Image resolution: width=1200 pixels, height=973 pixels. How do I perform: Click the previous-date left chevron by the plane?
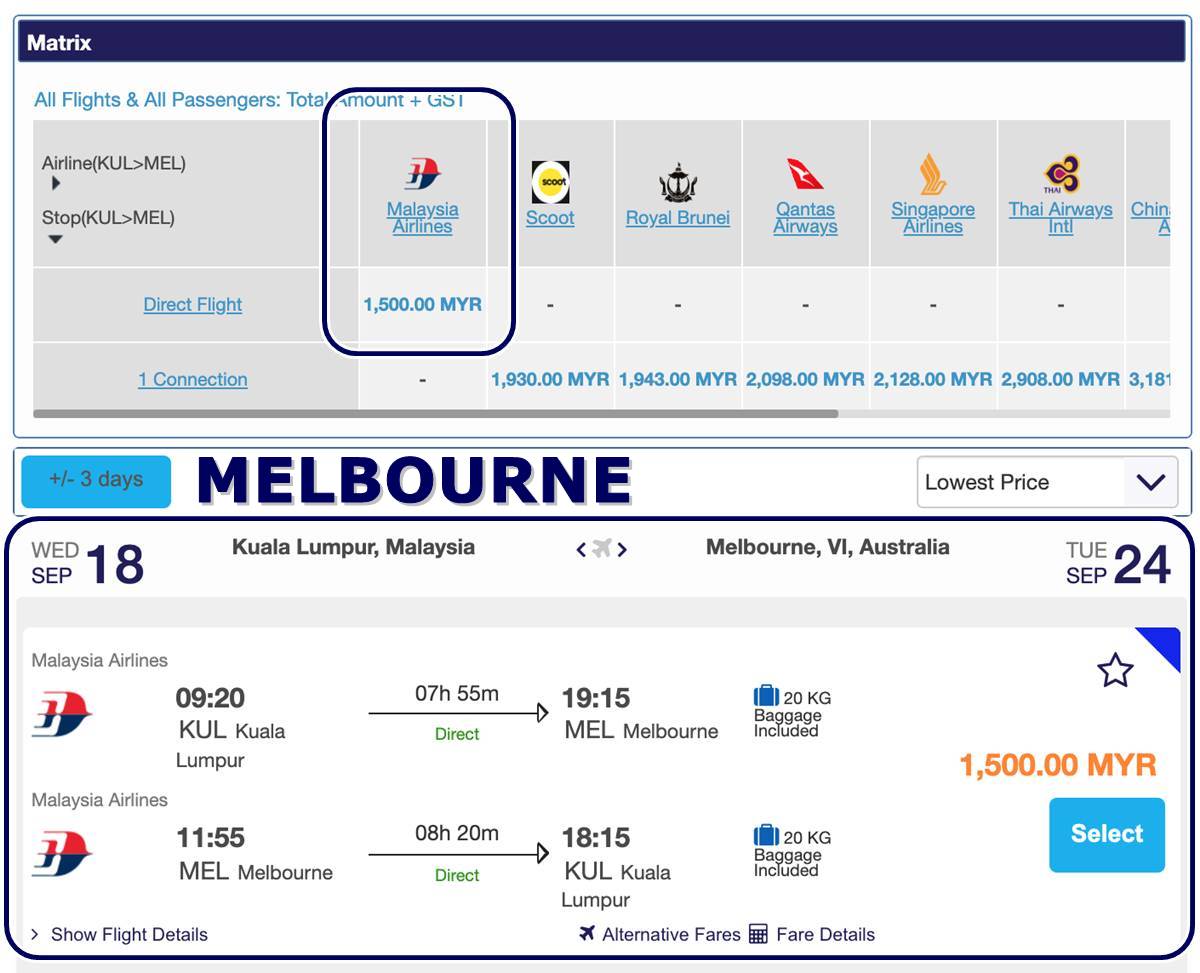(x=581, y=549)
